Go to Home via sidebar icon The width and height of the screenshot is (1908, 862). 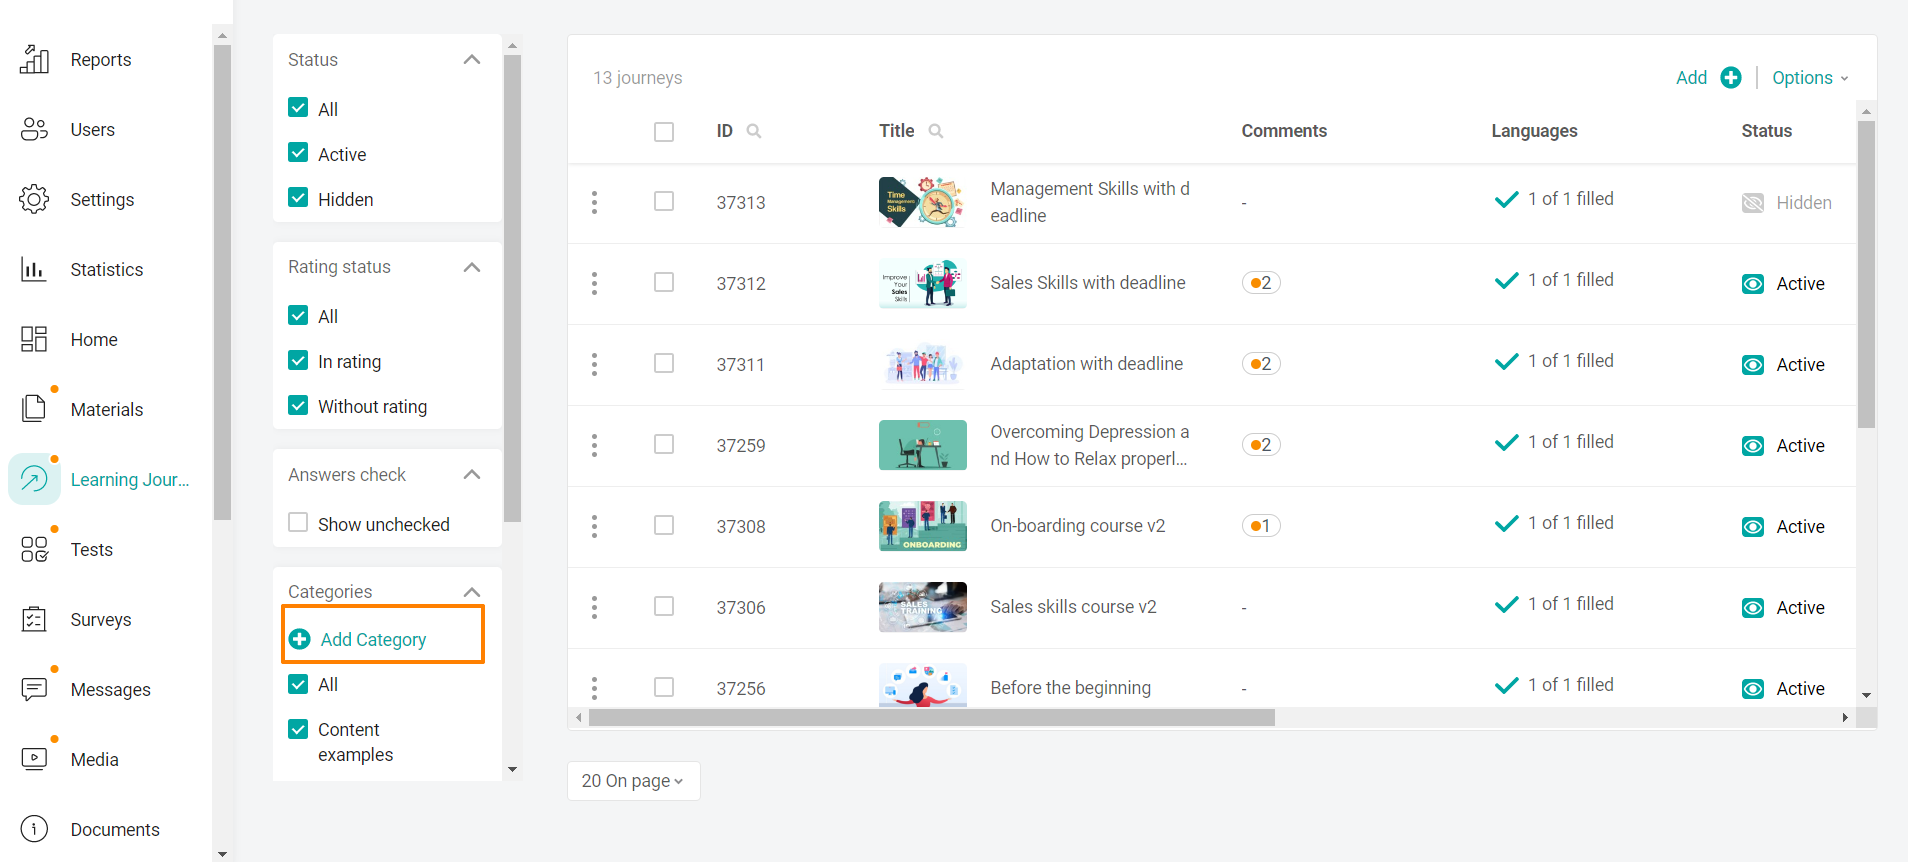tap(34, 340)
